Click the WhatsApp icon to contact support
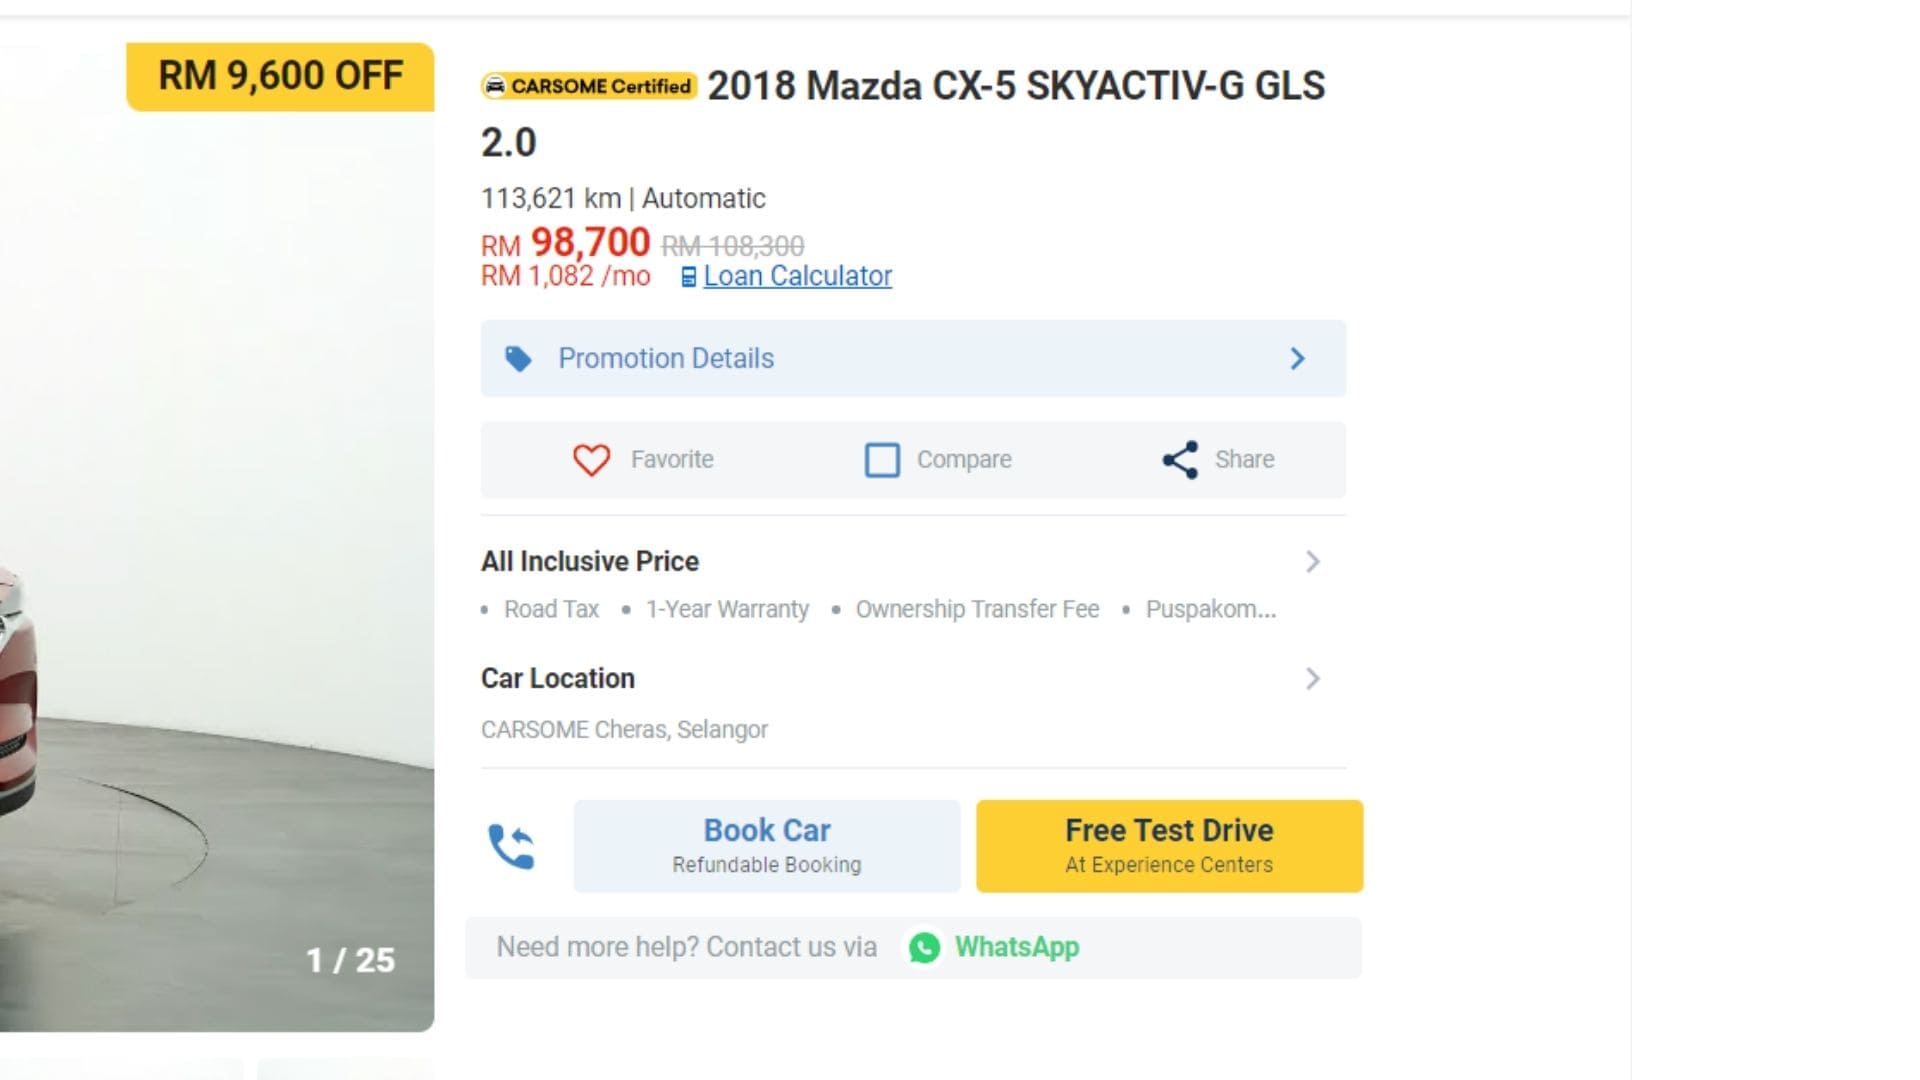1920x1080 pixels. (925, 947)
